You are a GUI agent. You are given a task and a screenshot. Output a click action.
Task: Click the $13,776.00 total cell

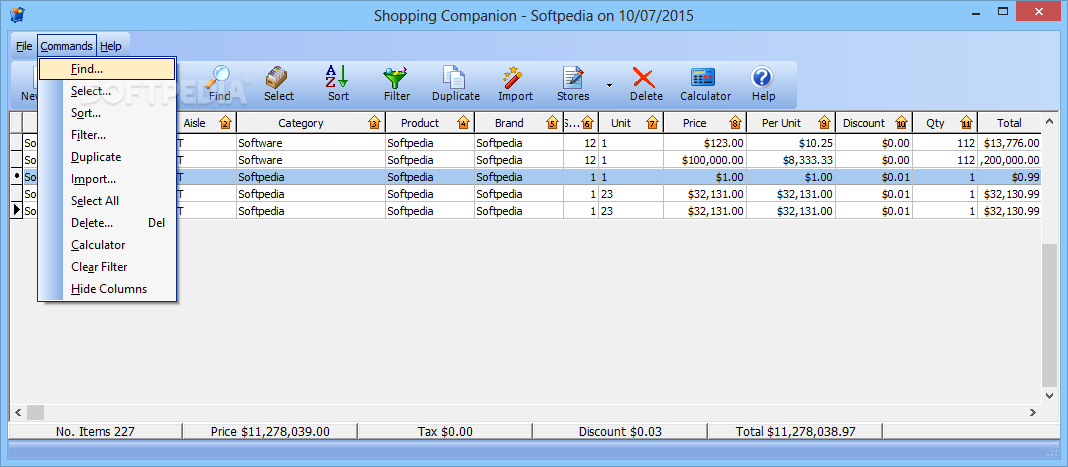1009,143
